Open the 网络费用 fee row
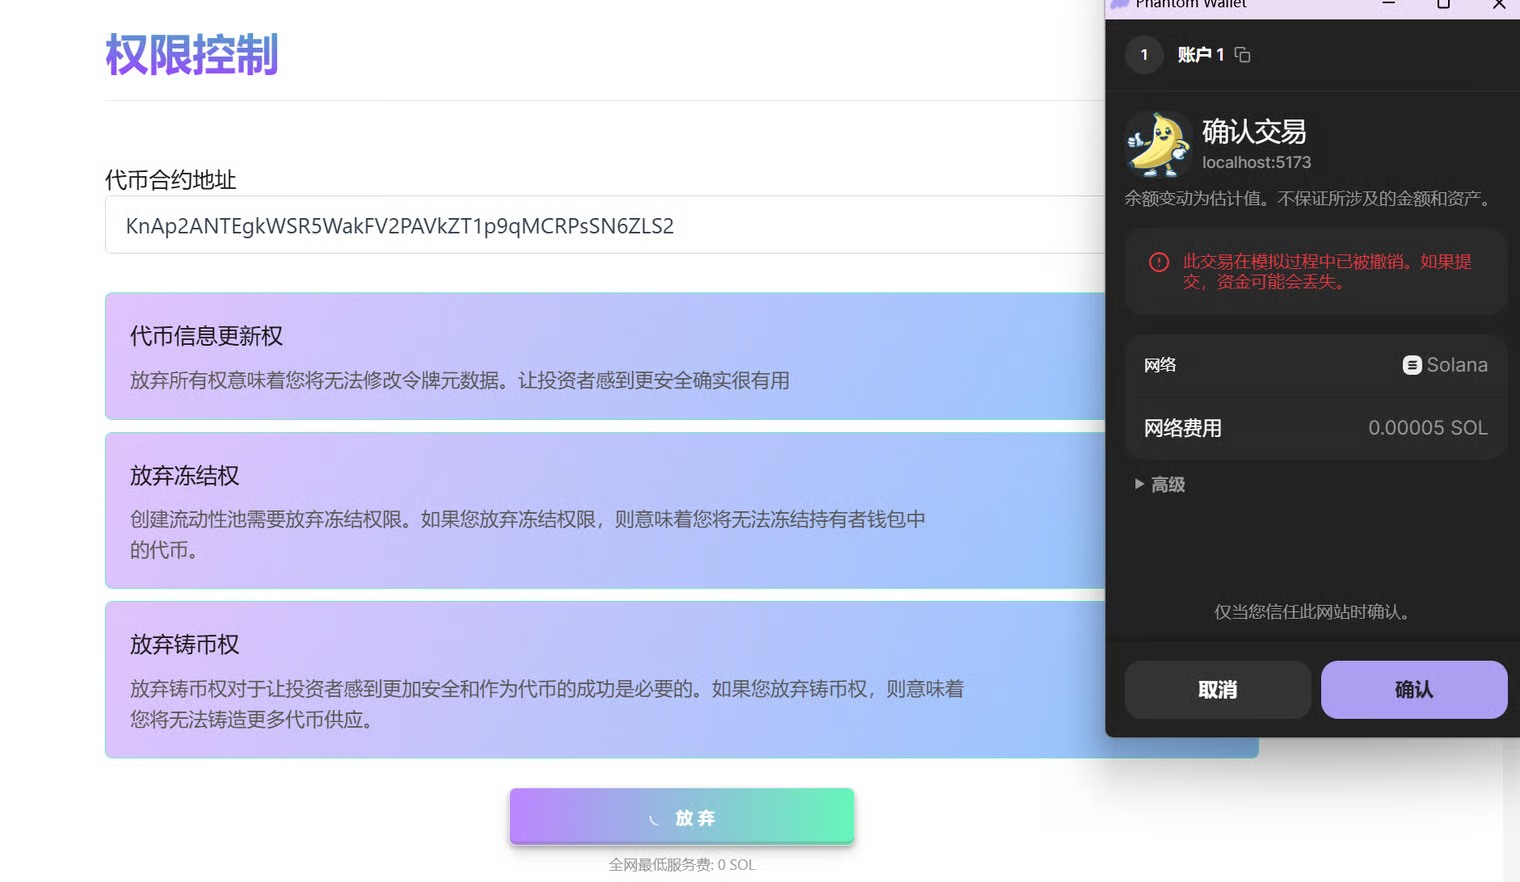This screenshot has height=882, width=1520. (x=1315, y=428)
